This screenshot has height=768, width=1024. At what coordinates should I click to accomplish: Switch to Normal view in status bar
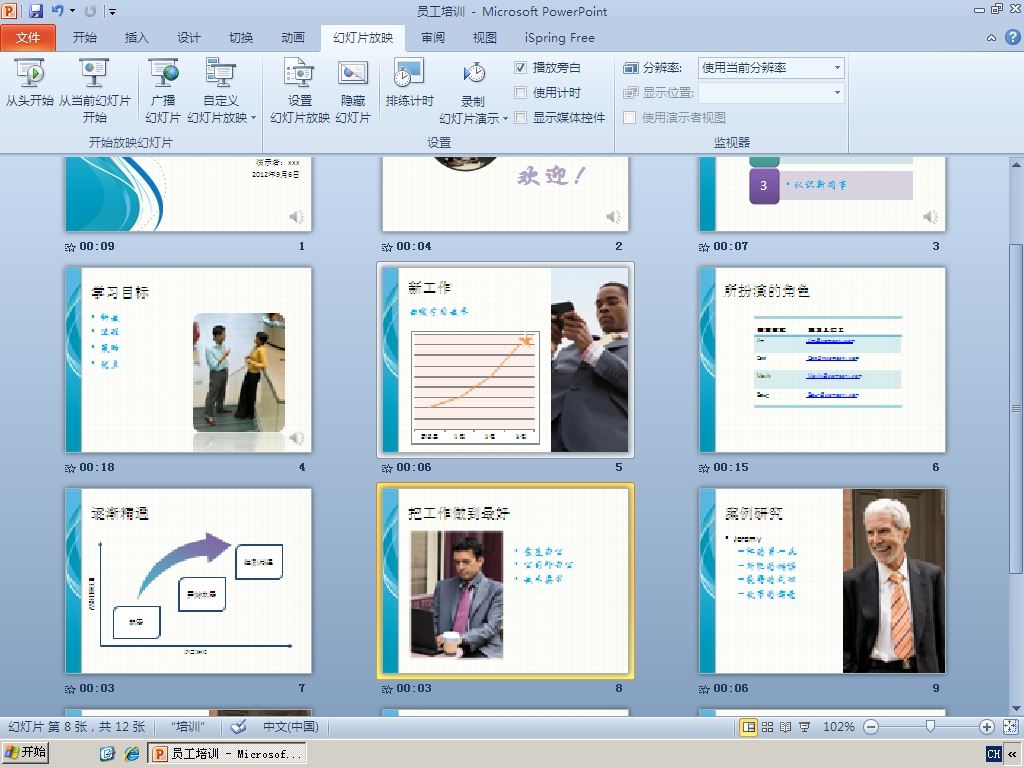coord(748,727)
